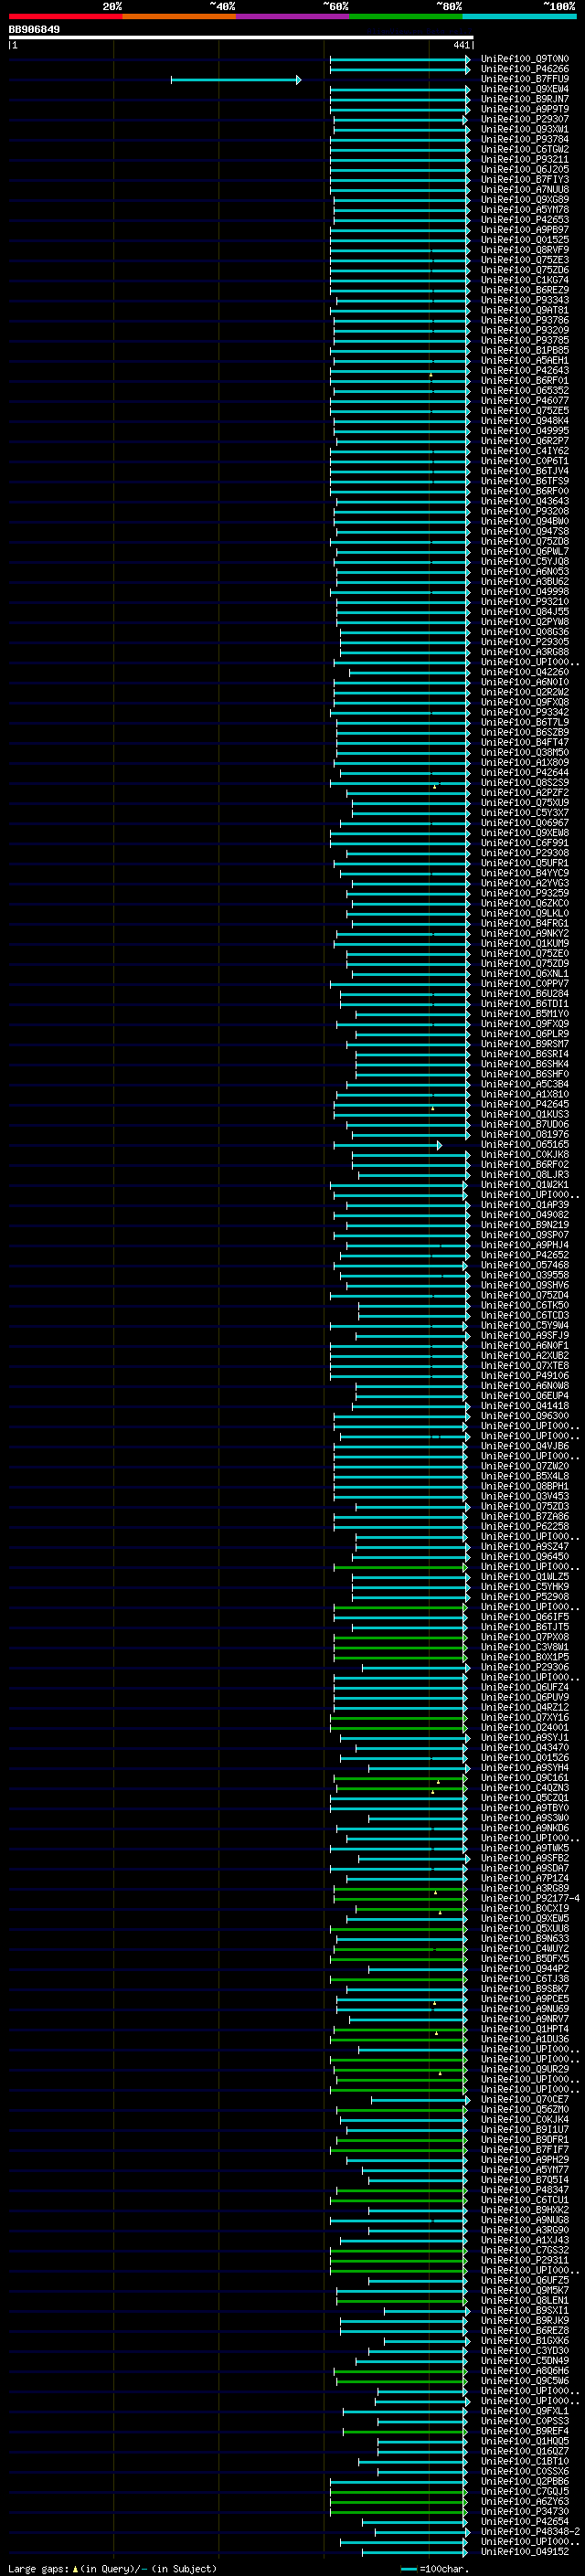585x2576 pixels.
Task: Select the UniRef100_Q9SP07 label
Action: point(525,1235)
